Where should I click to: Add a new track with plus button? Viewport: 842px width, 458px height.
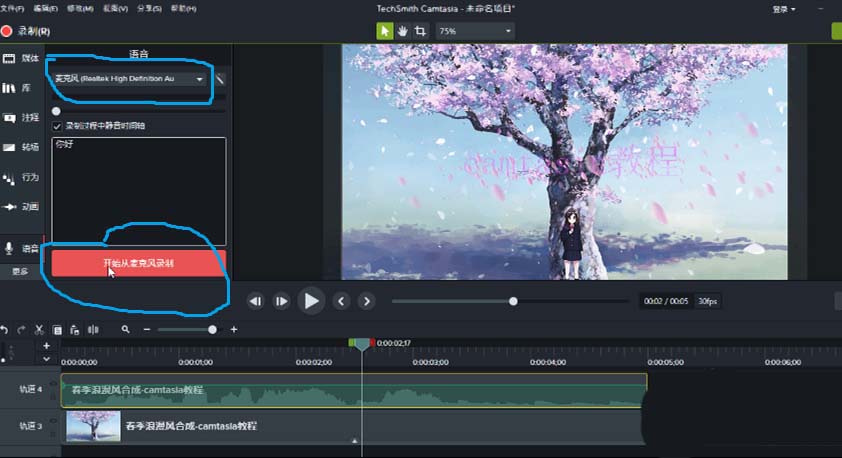[x=46, y=346]
